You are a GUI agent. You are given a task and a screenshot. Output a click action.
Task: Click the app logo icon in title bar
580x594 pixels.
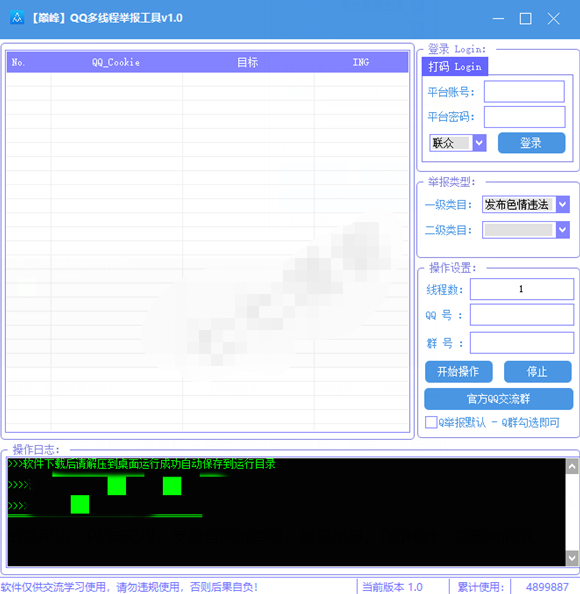(x=17, y=18)
